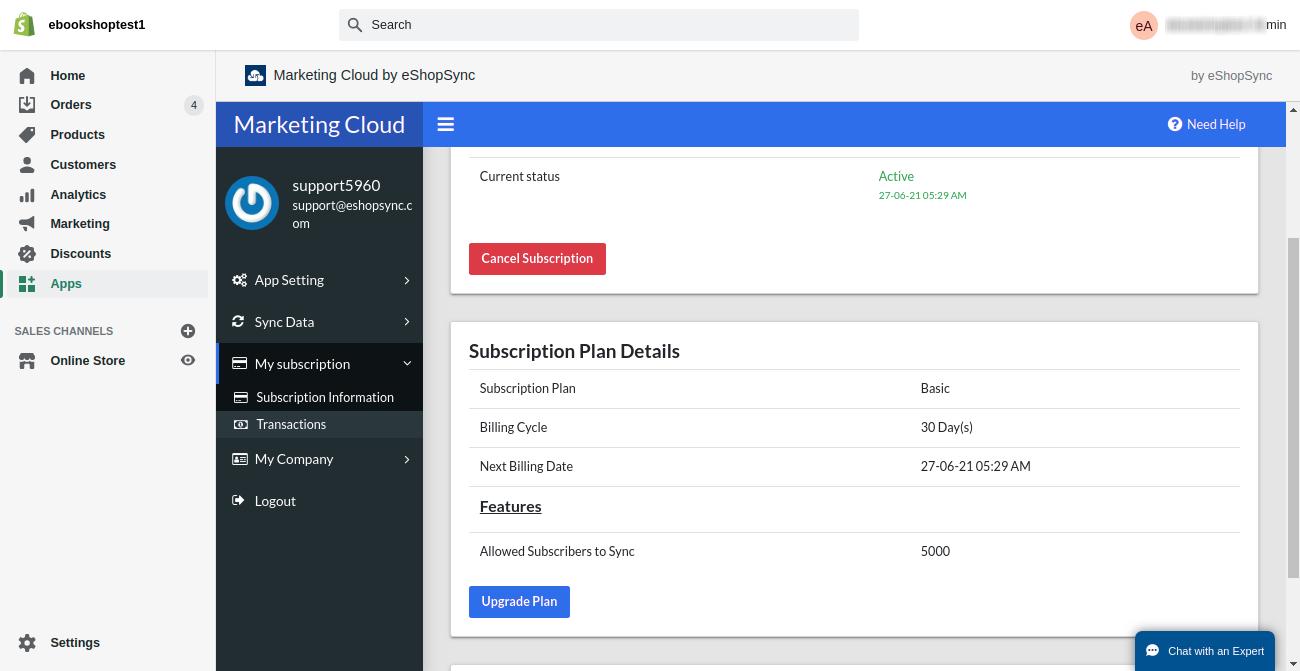Click the Orders inbox icon
Image resolution: width=1300 pixels, height=671 pixels.
(27, 105)
